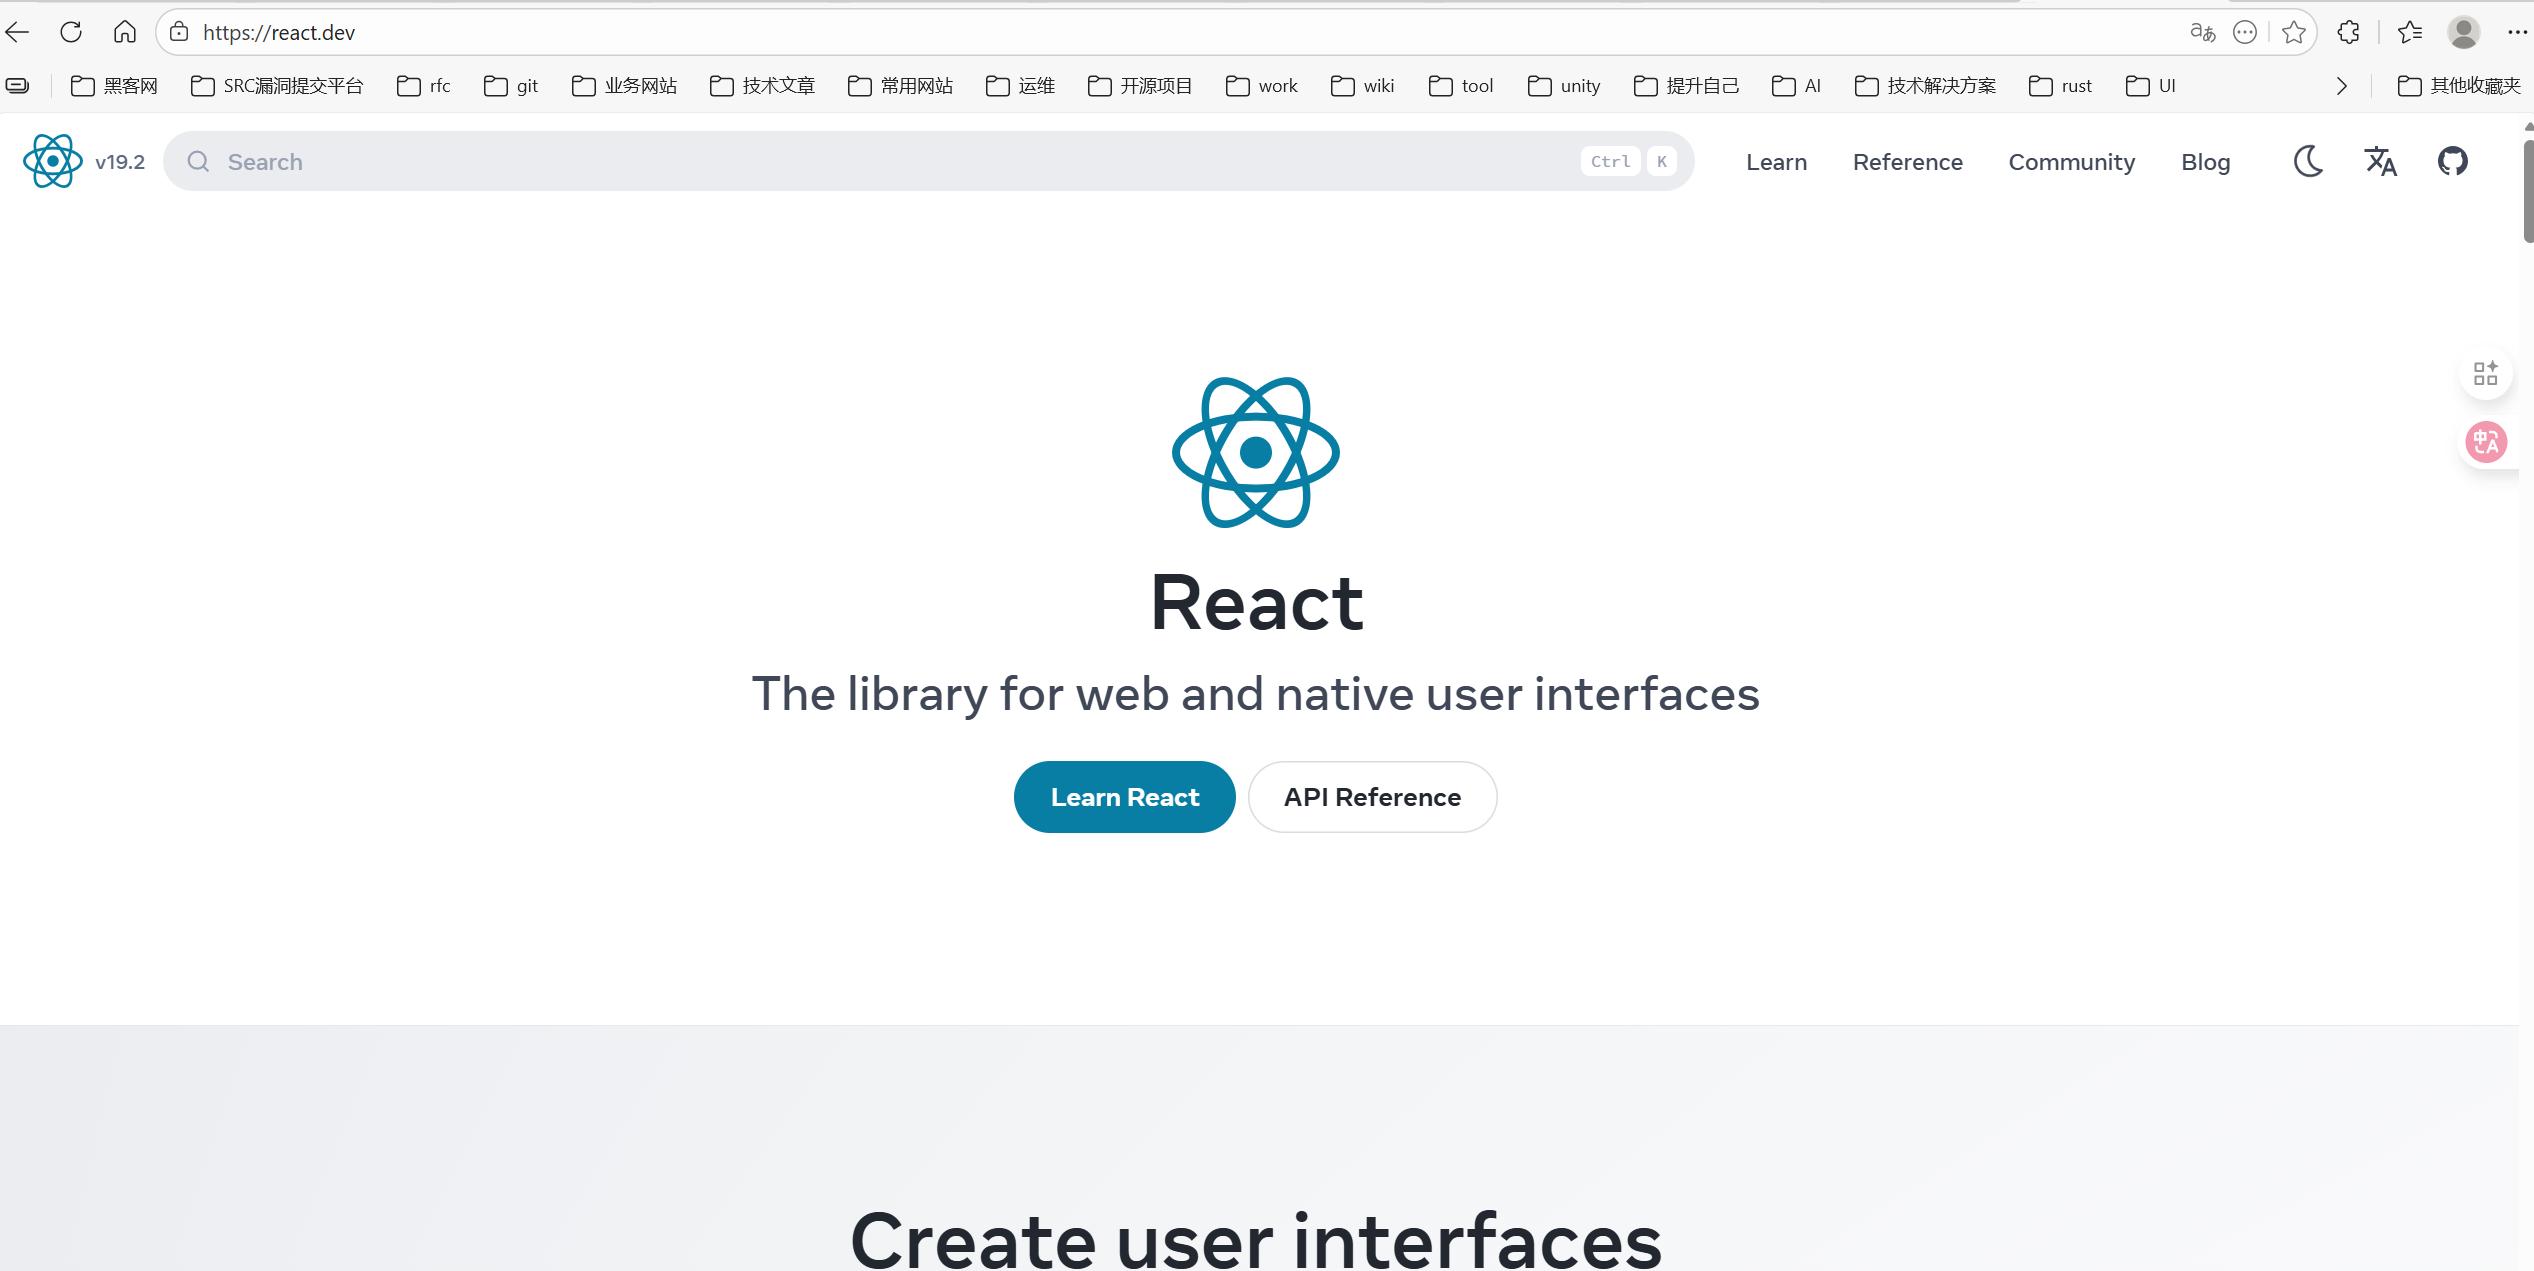
Task: Open the Community navigation item
Action: coord(2071,162)
